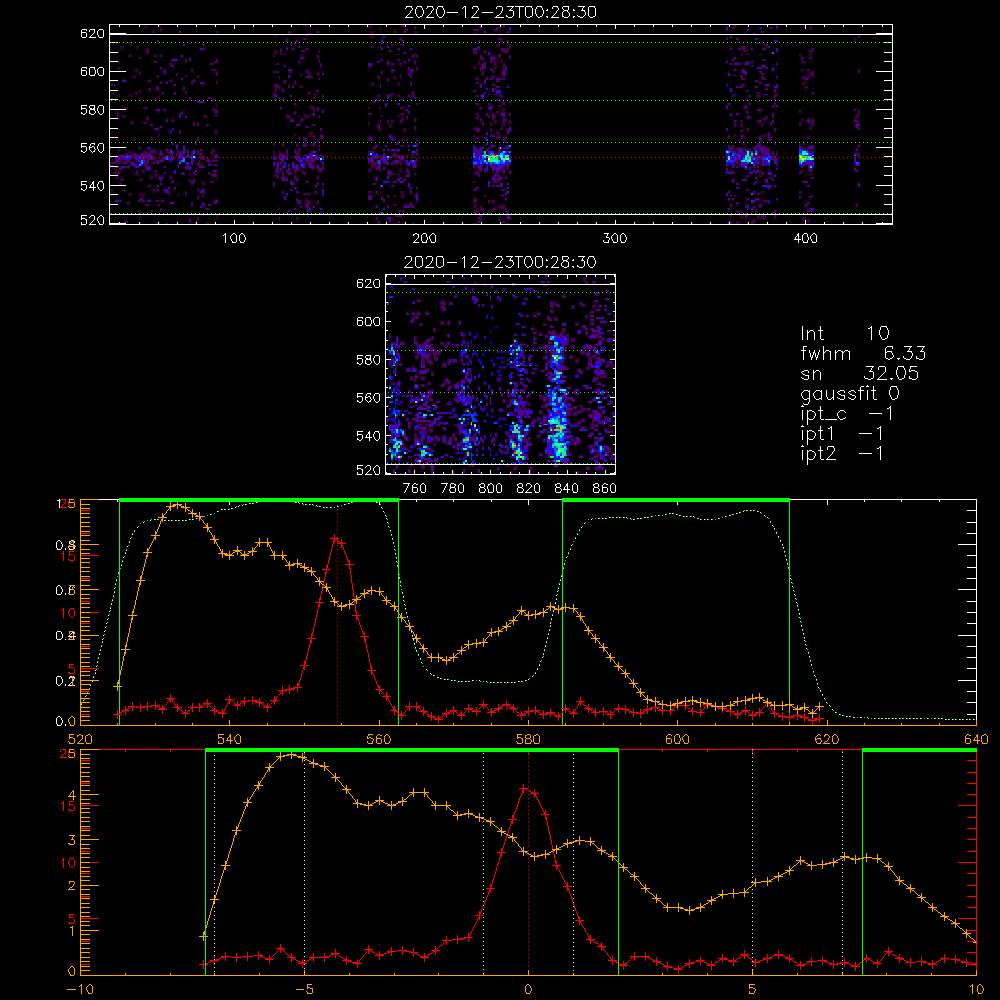Click the 520 x-axis label of third plot
The image size is (1000, 1000).
point(80,740)
